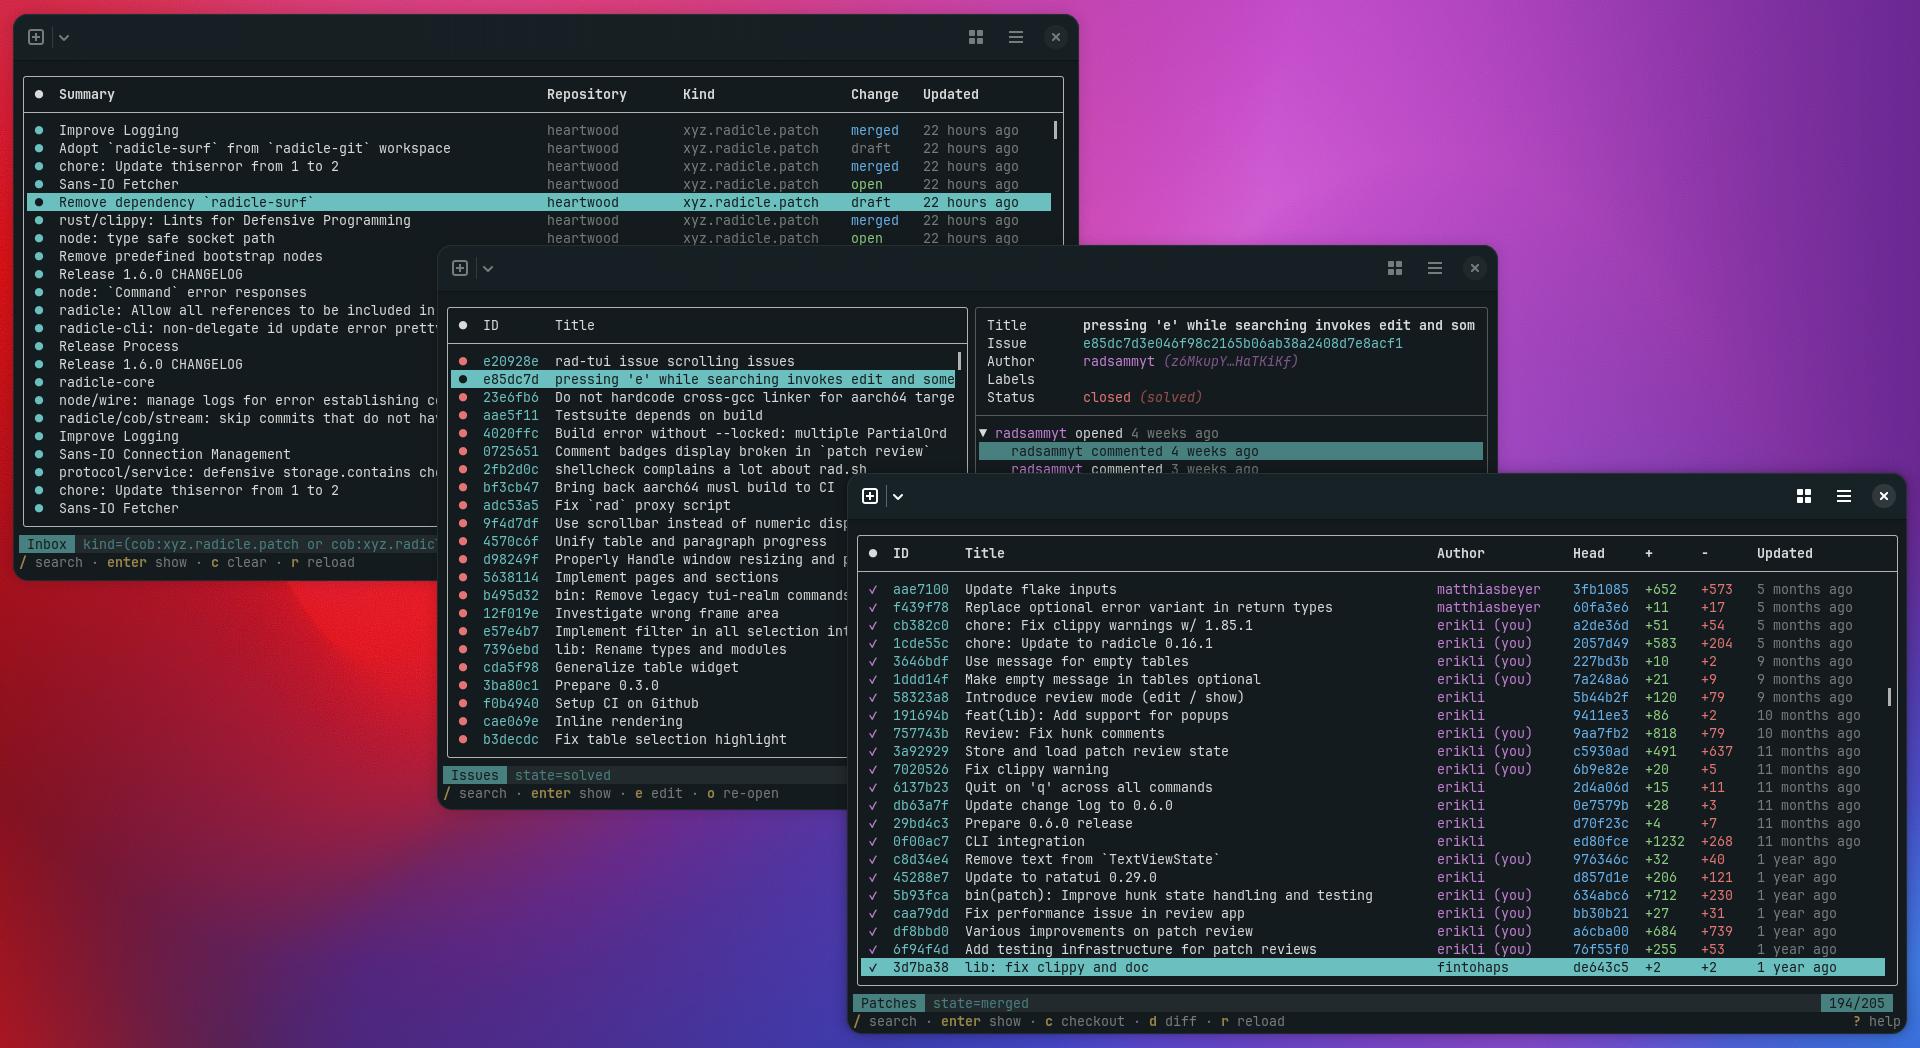Open the dropdown chevron in the Inbox window
The image size is (1920, 1048).
point(65,37)
